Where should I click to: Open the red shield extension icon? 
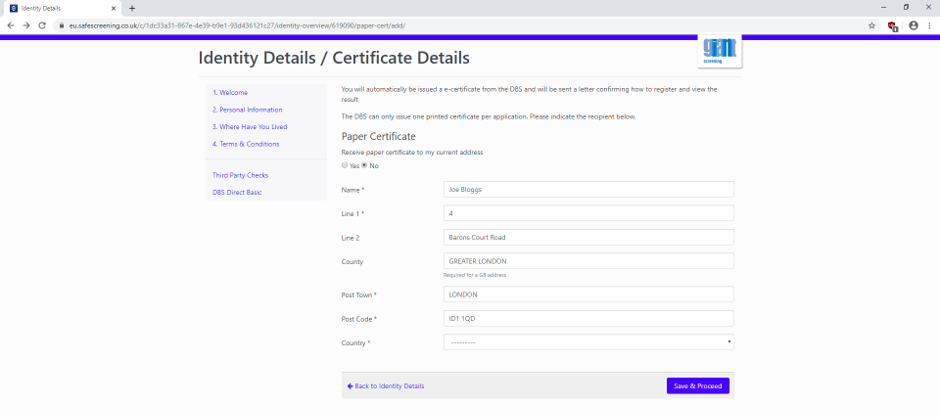tap(893, 26)
